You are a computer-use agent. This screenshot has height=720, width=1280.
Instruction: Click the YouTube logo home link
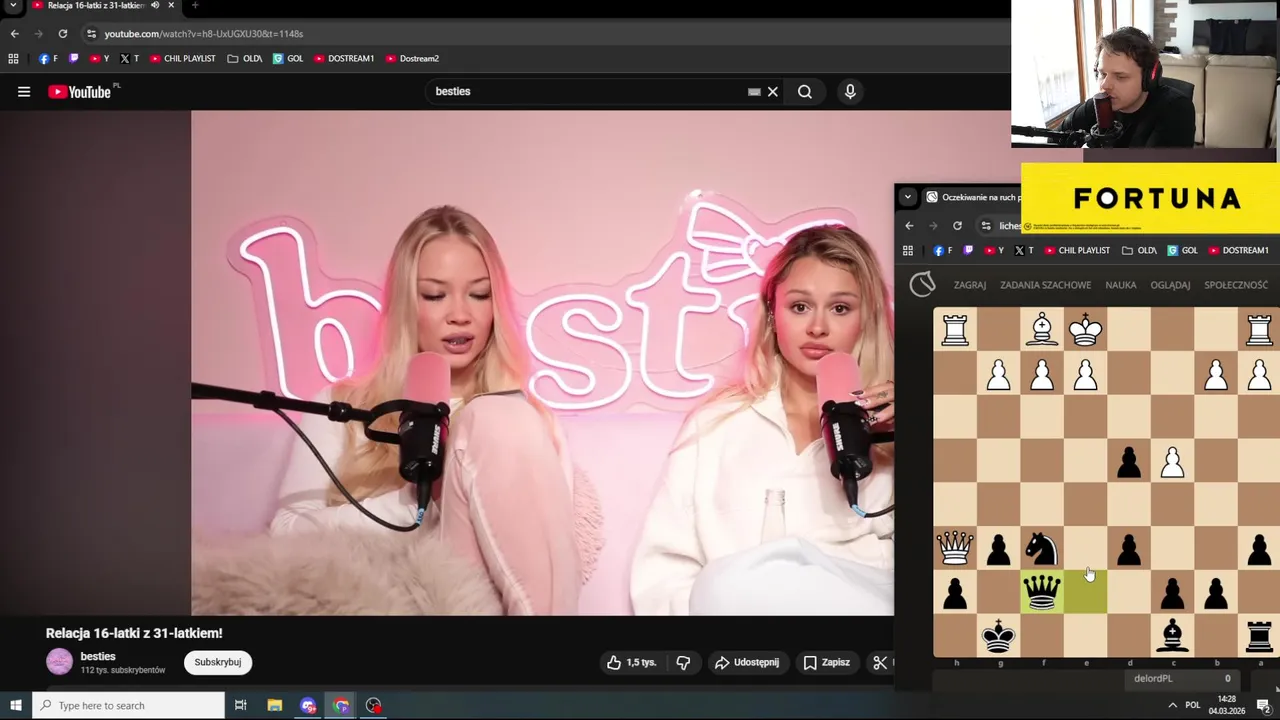[x=80, y=92]
